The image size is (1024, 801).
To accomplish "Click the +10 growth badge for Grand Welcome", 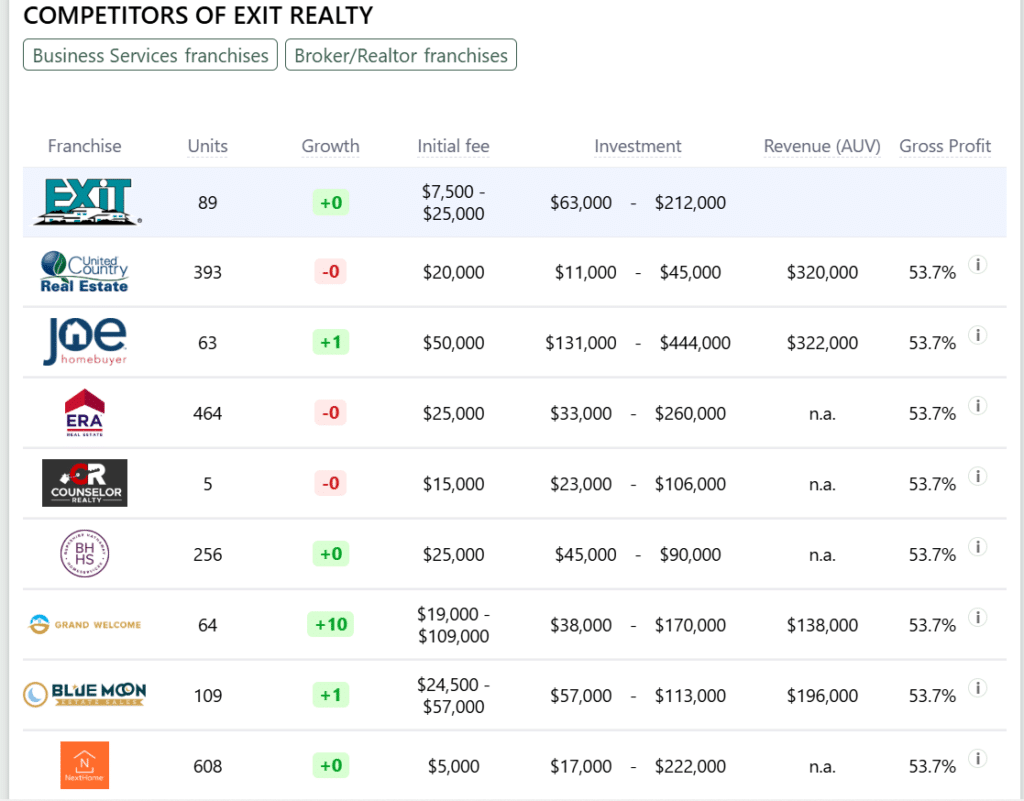I will pyautogui.click(x=330, y=625).
